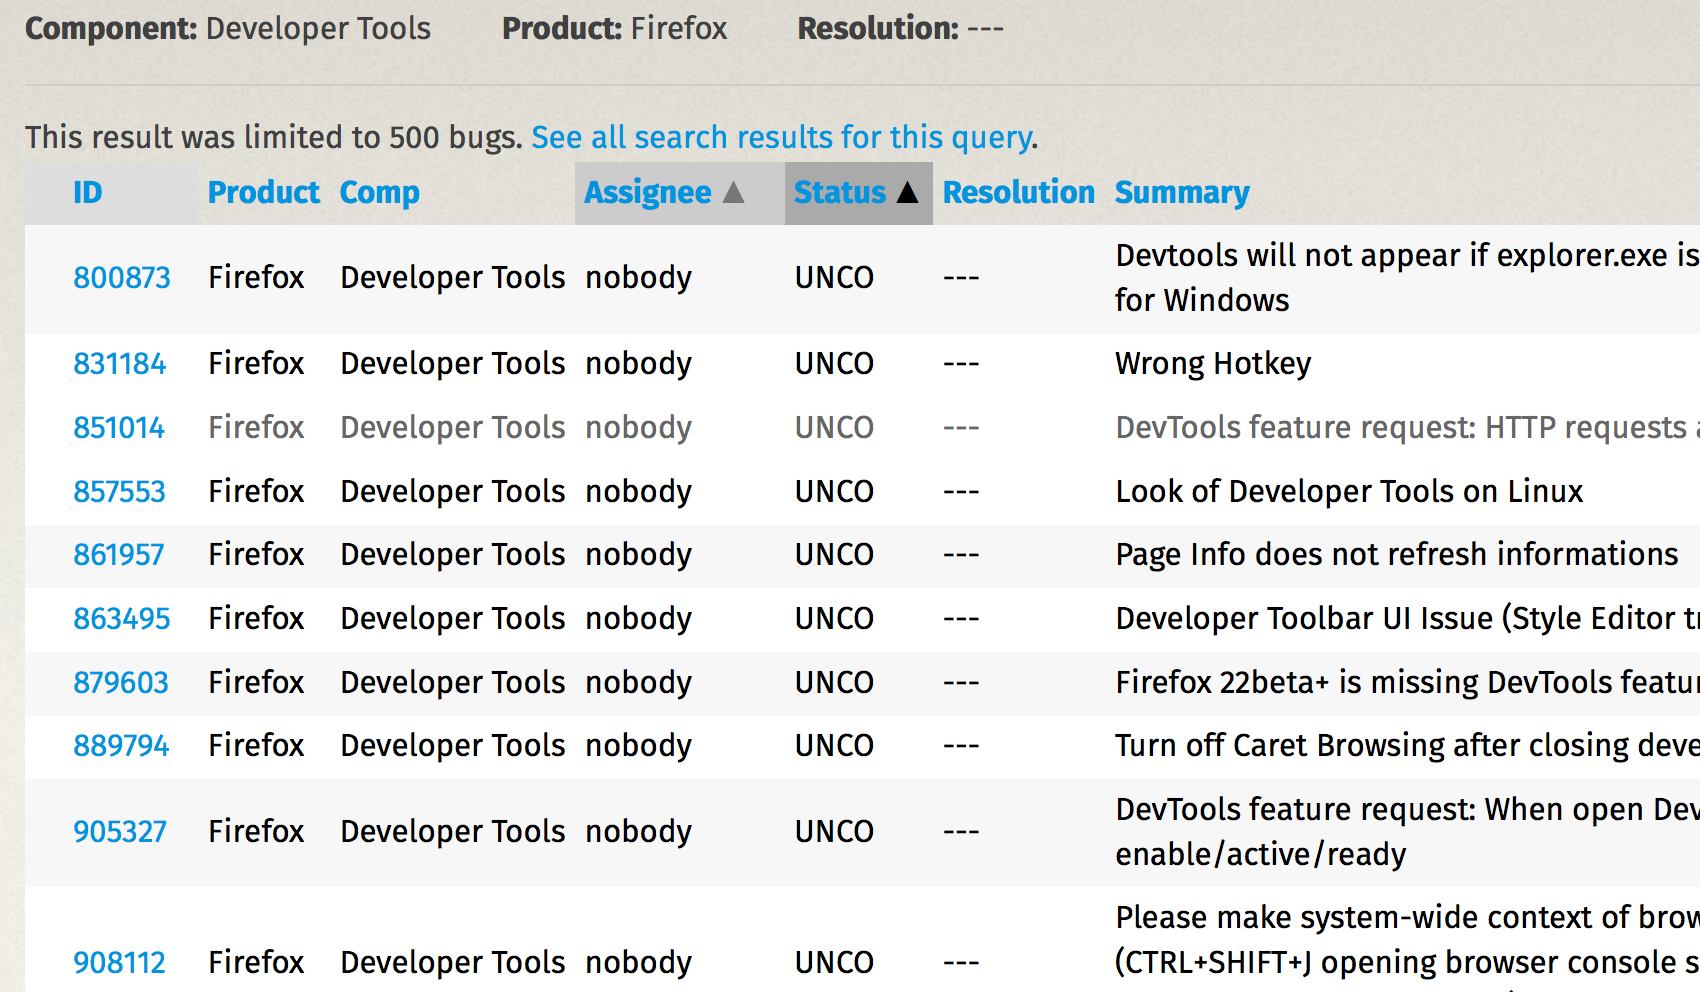Image resolution: width=1700 pixels, height=992 pixels.
Task: Sort by the ID column header
Action: pyautogui.click(x=88, y=192)
